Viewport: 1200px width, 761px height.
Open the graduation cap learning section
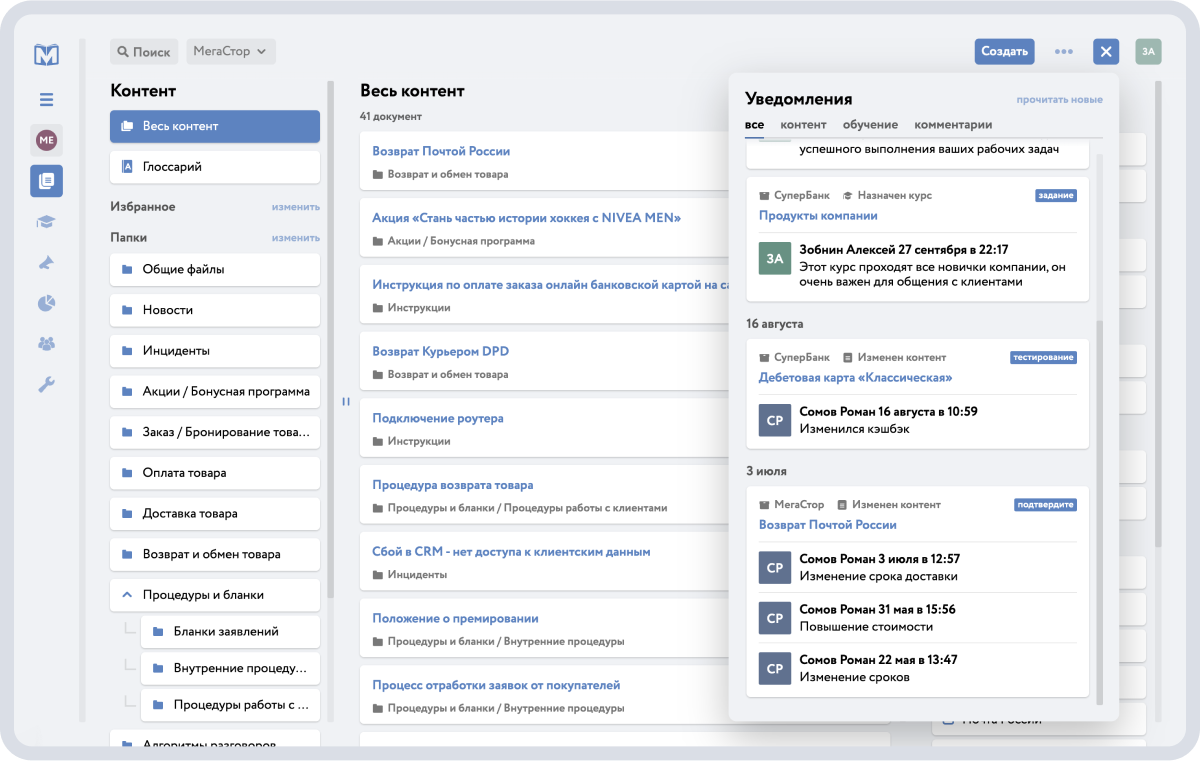pyautogui.click(x=46, y=222)
